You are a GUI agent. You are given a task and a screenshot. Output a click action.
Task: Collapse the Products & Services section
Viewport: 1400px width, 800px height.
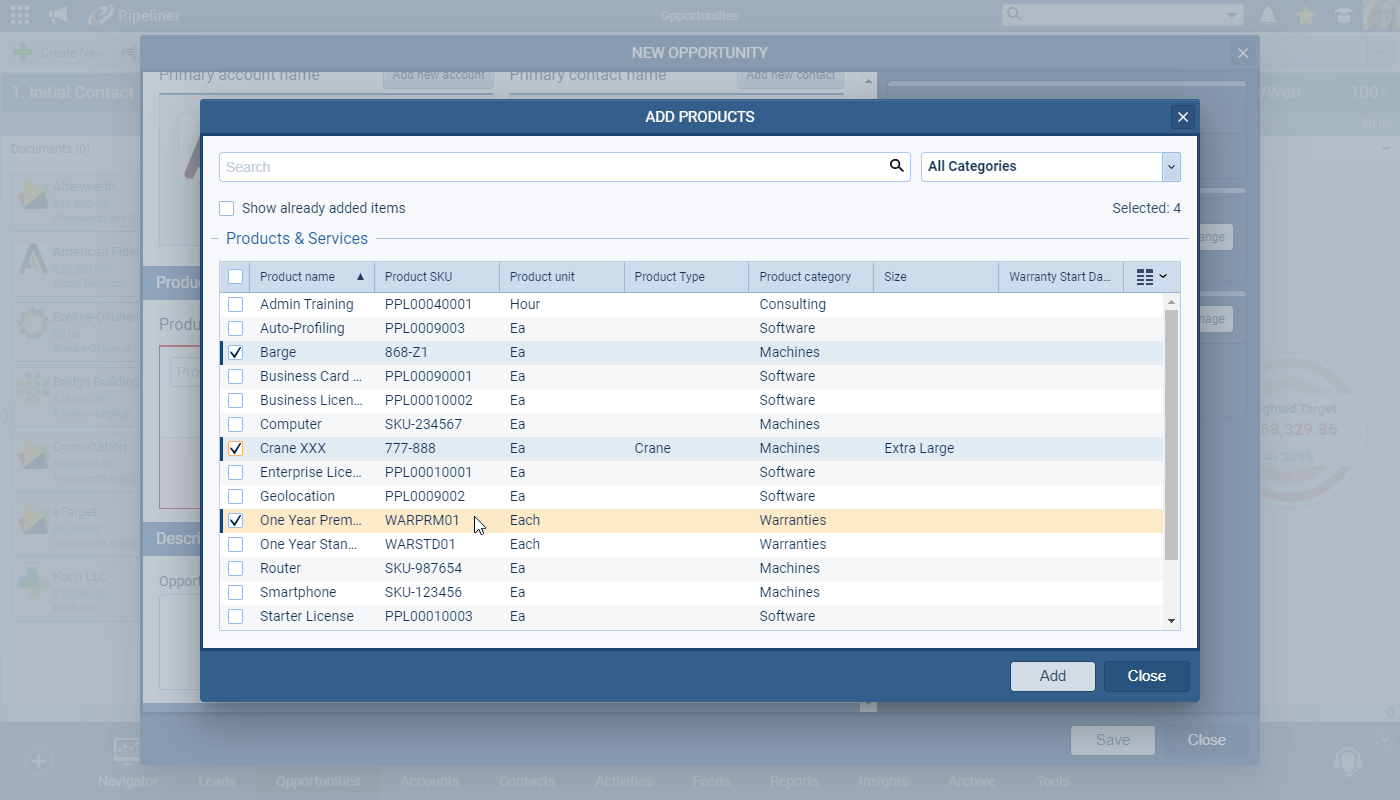click(215, 239)
